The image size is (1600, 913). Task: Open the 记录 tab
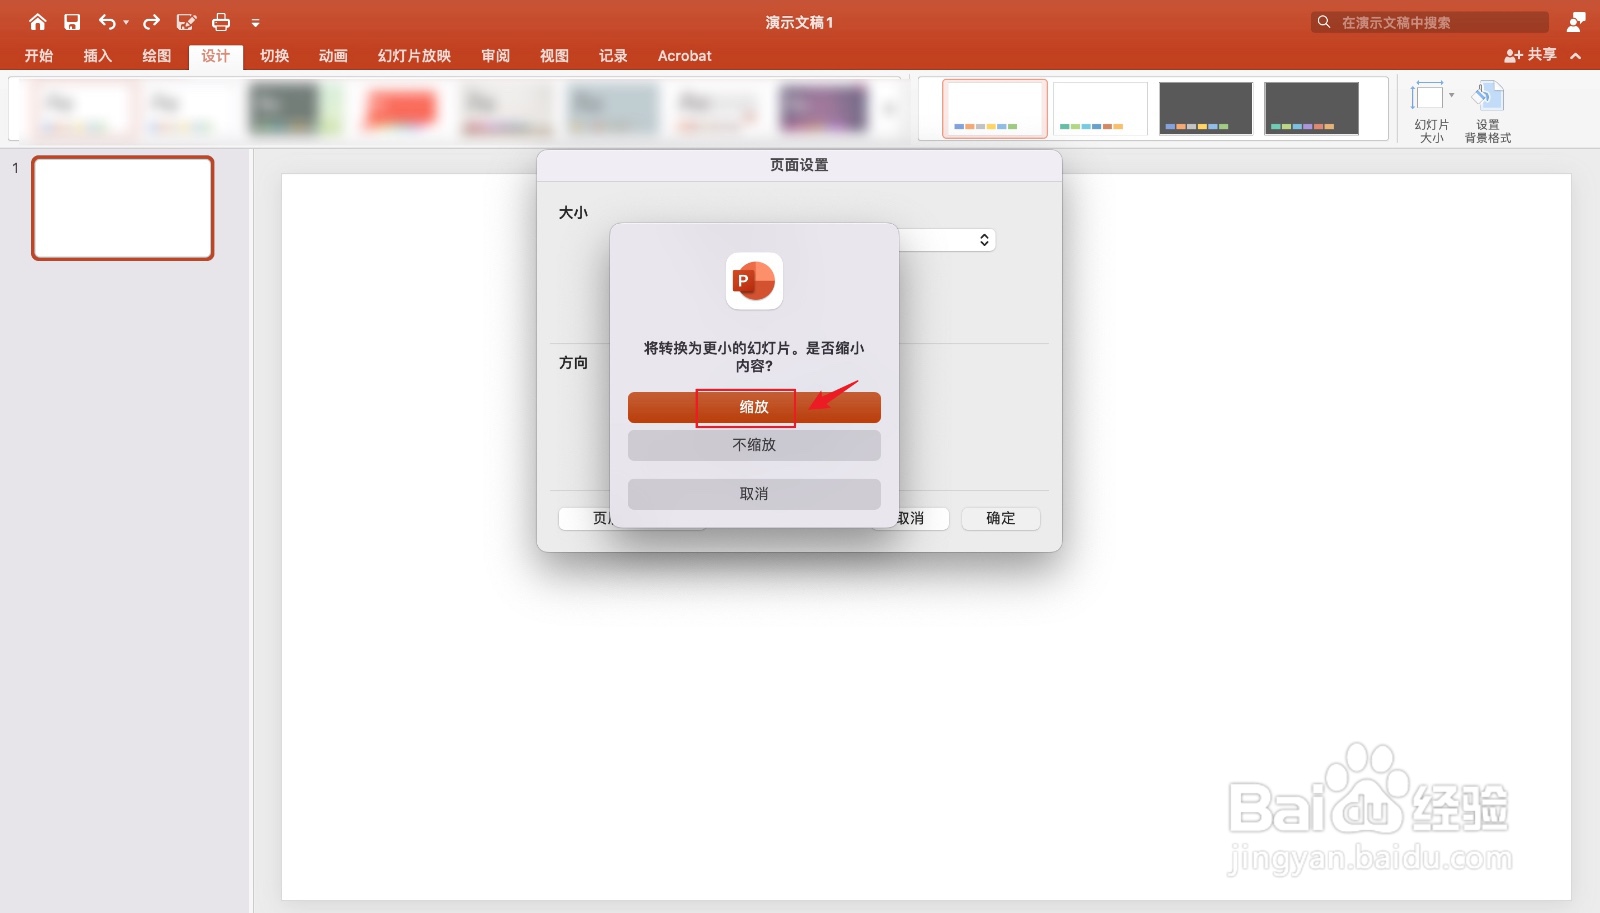(614, 56)
